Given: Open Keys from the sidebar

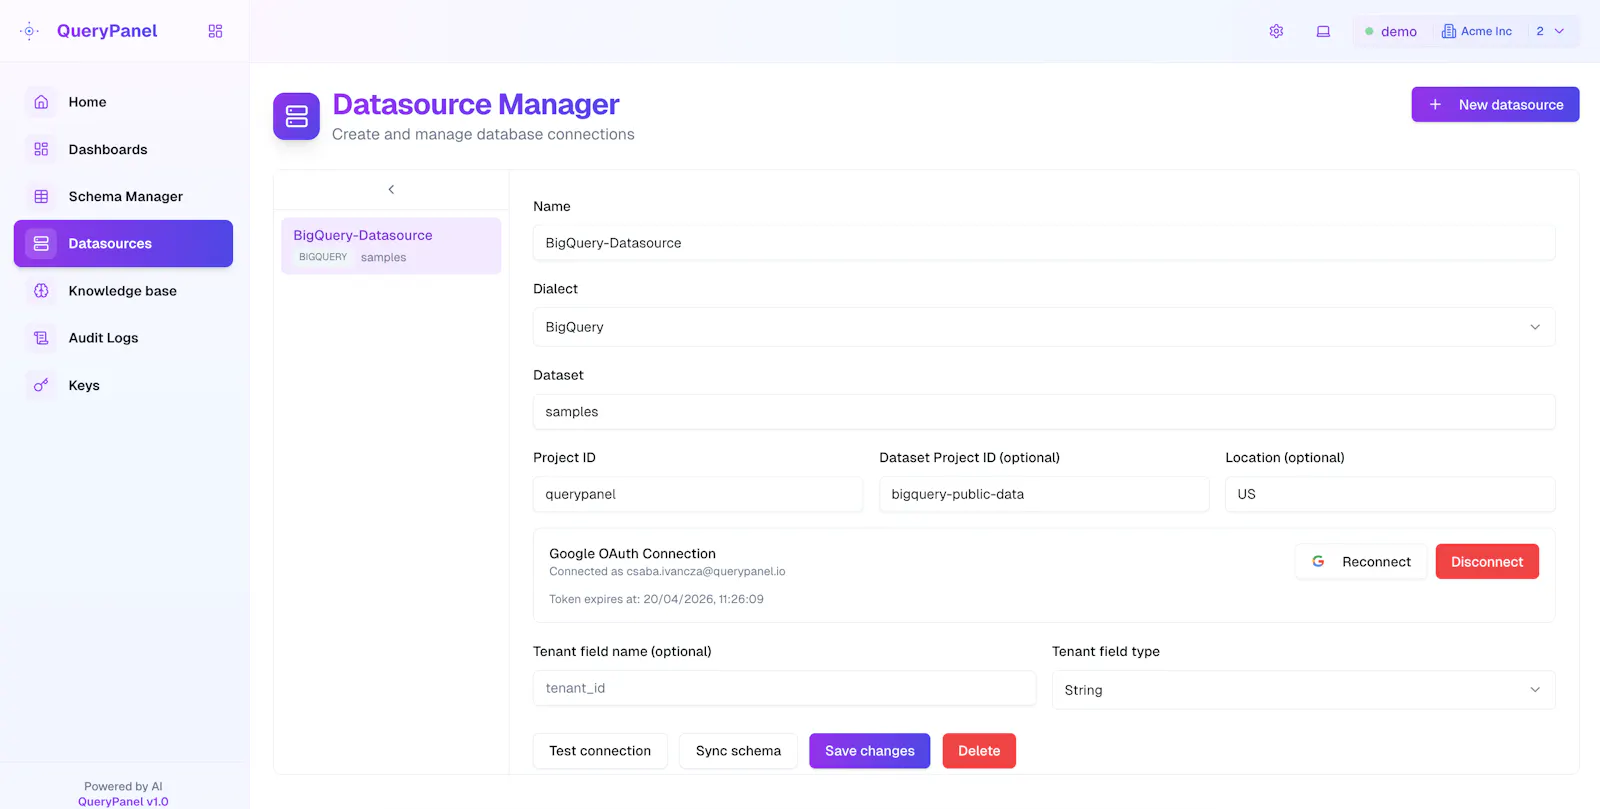Looking at the screenshot, I should coord(123,385).
